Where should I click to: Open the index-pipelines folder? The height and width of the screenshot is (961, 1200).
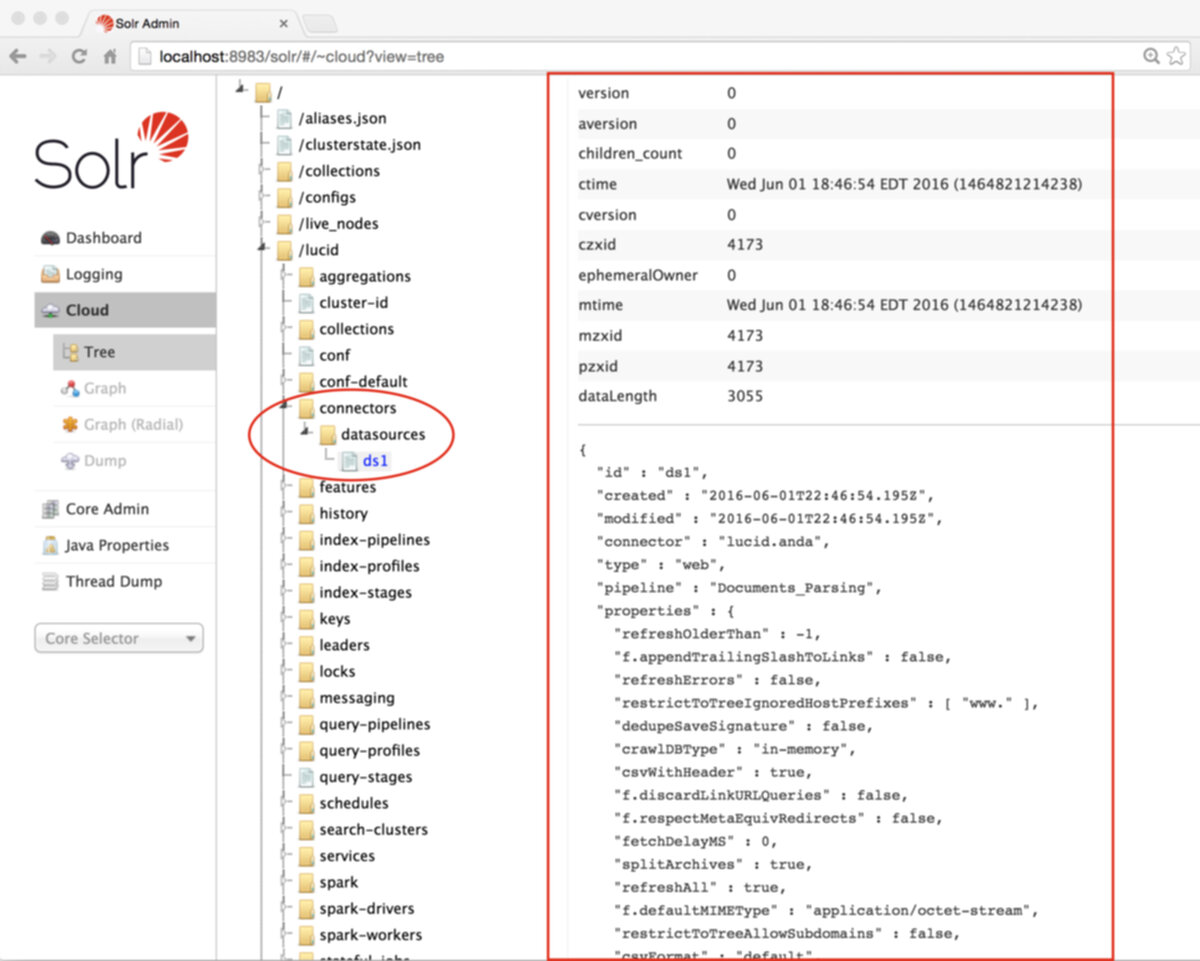tap(374, 539)
